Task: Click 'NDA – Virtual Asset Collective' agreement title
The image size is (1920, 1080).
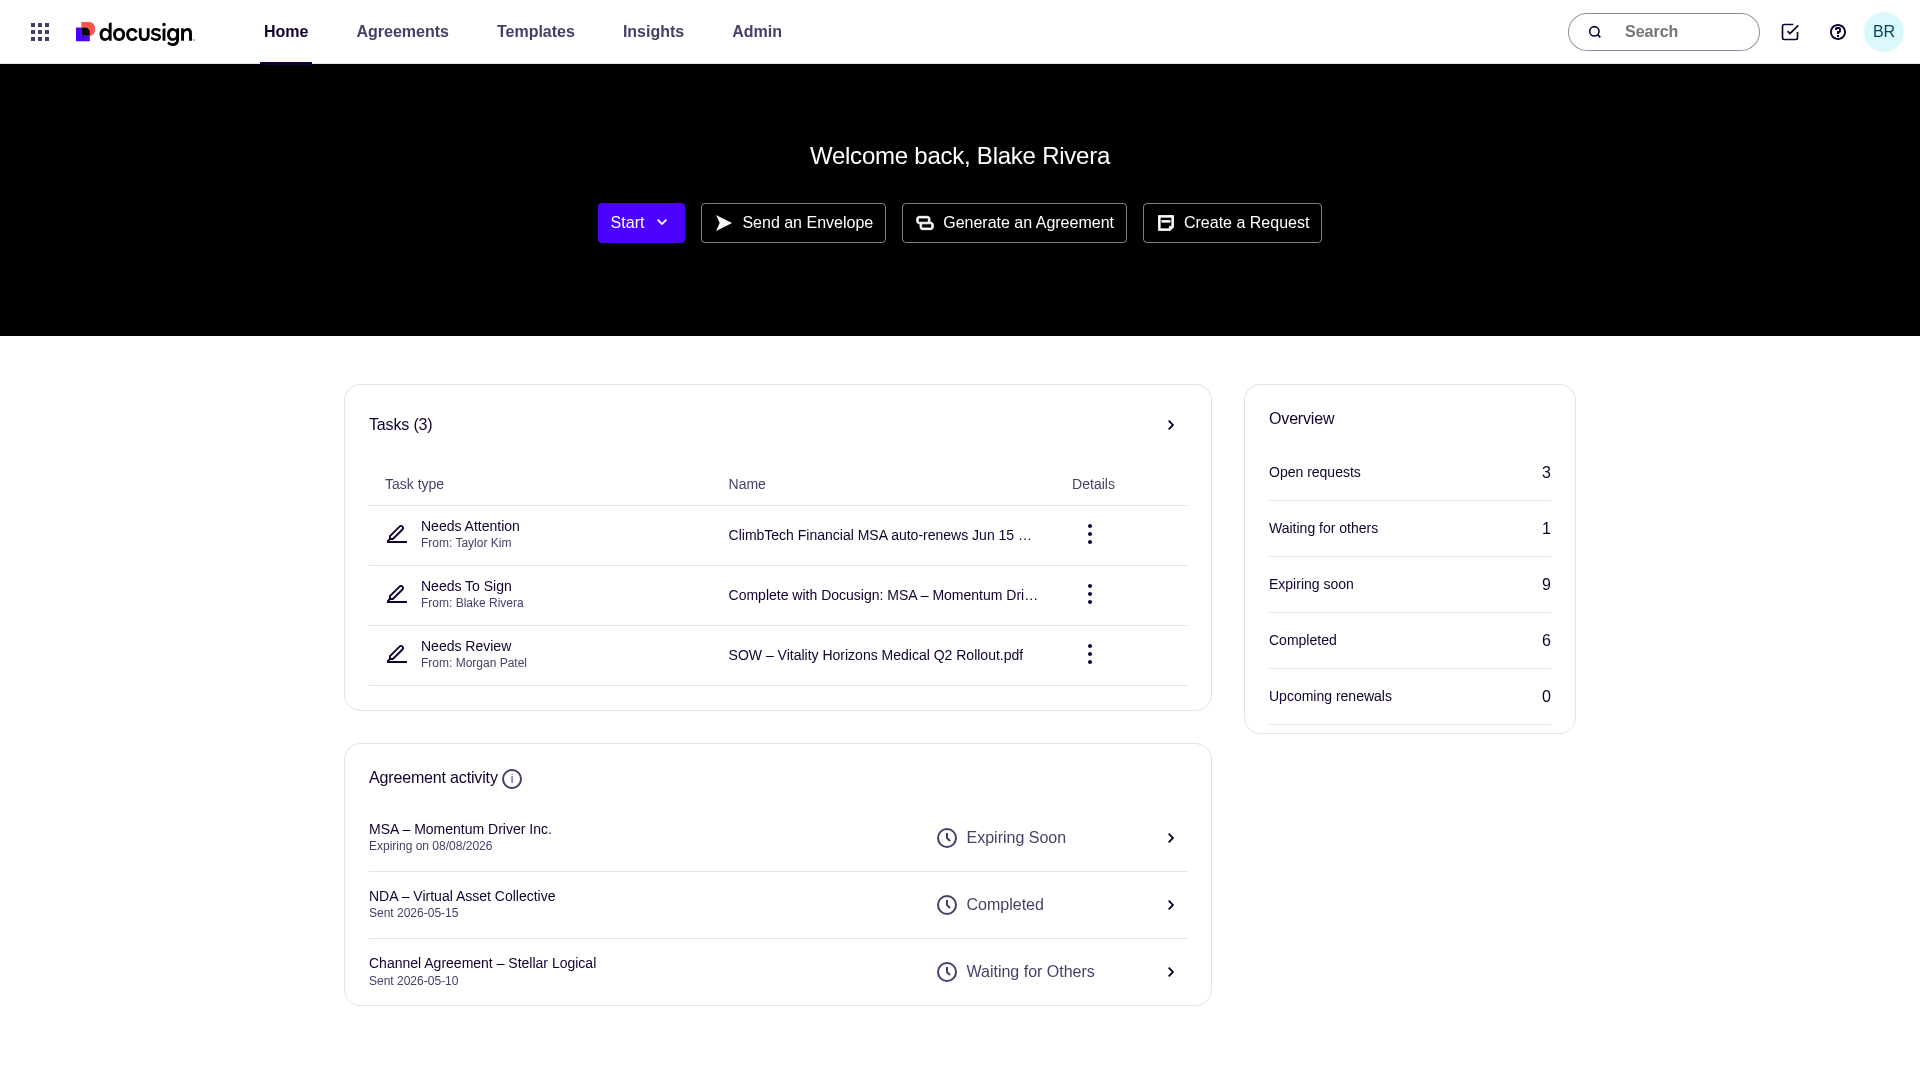Action: click(x=462, y=896)
